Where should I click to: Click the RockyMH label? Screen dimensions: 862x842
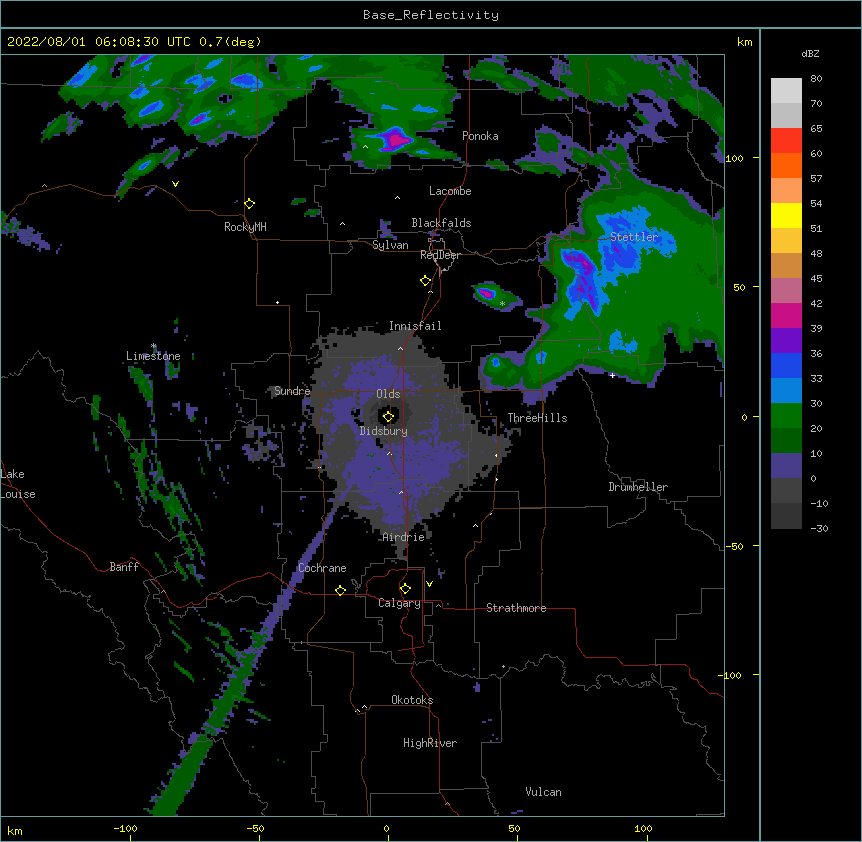point(245,227)
